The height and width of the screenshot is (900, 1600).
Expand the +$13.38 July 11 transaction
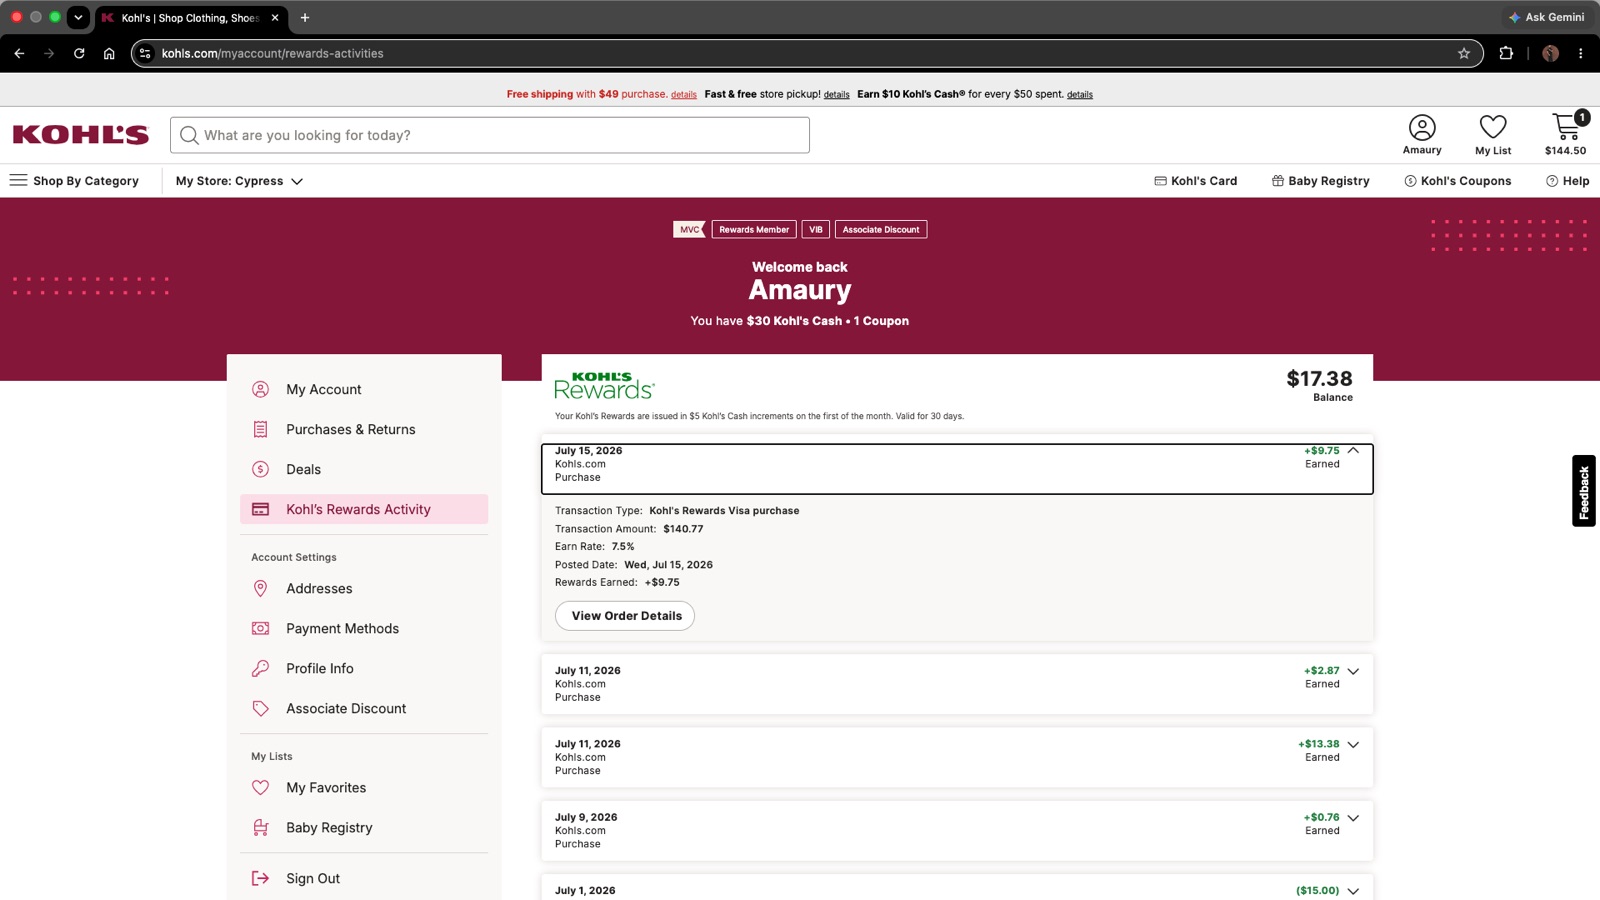(1353, 745)
